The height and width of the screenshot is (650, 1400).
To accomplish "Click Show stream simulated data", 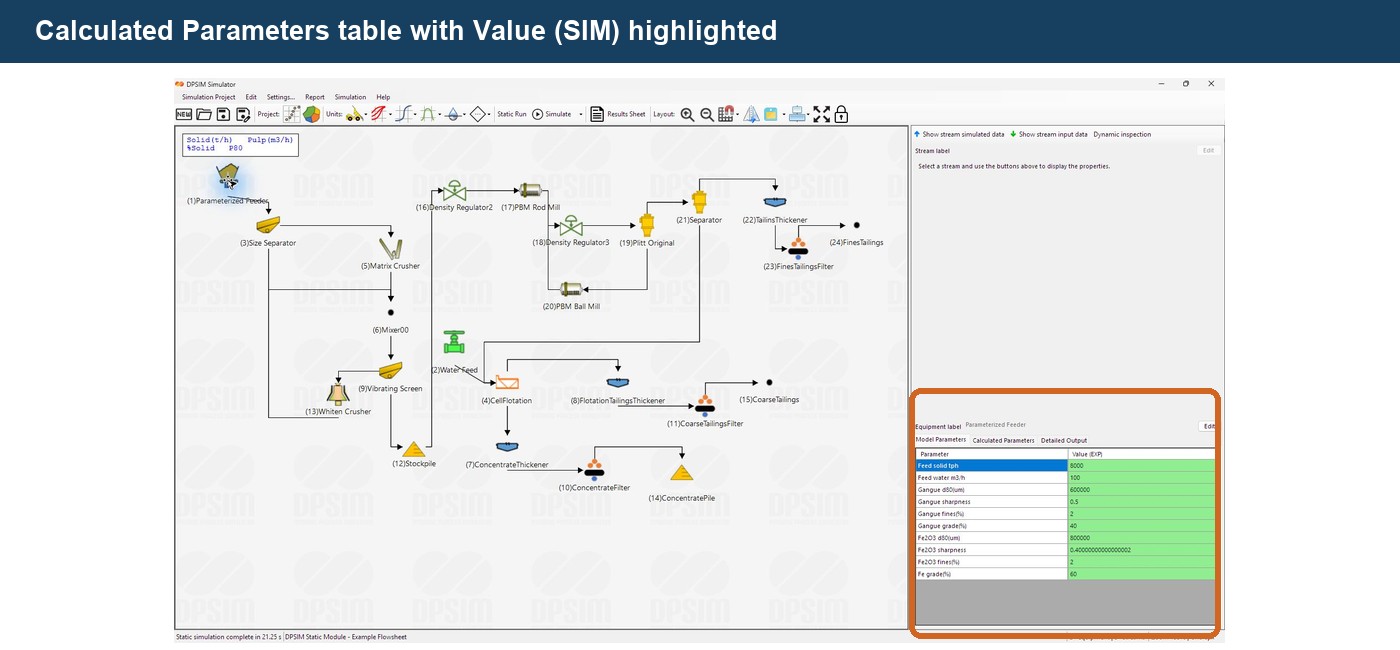I will click(x=959, y=134).
